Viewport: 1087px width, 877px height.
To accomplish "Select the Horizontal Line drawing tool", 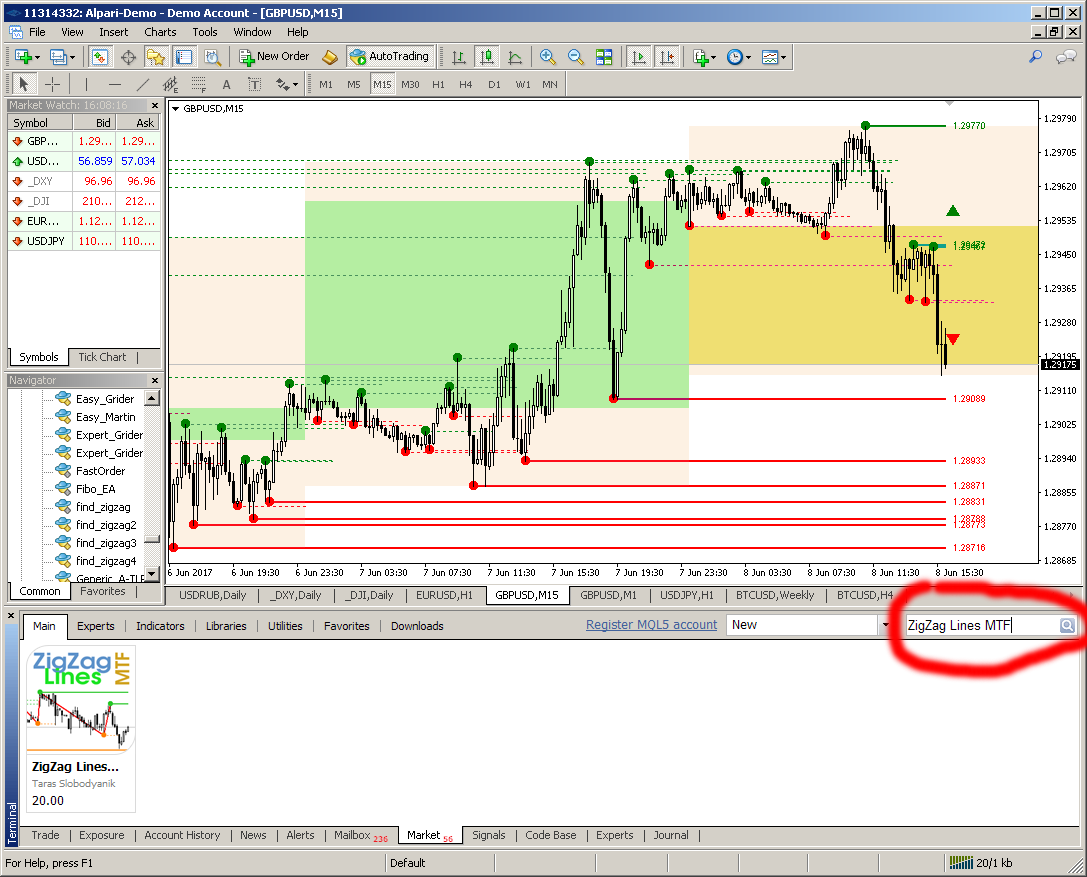I will click(x=114, y=85).
